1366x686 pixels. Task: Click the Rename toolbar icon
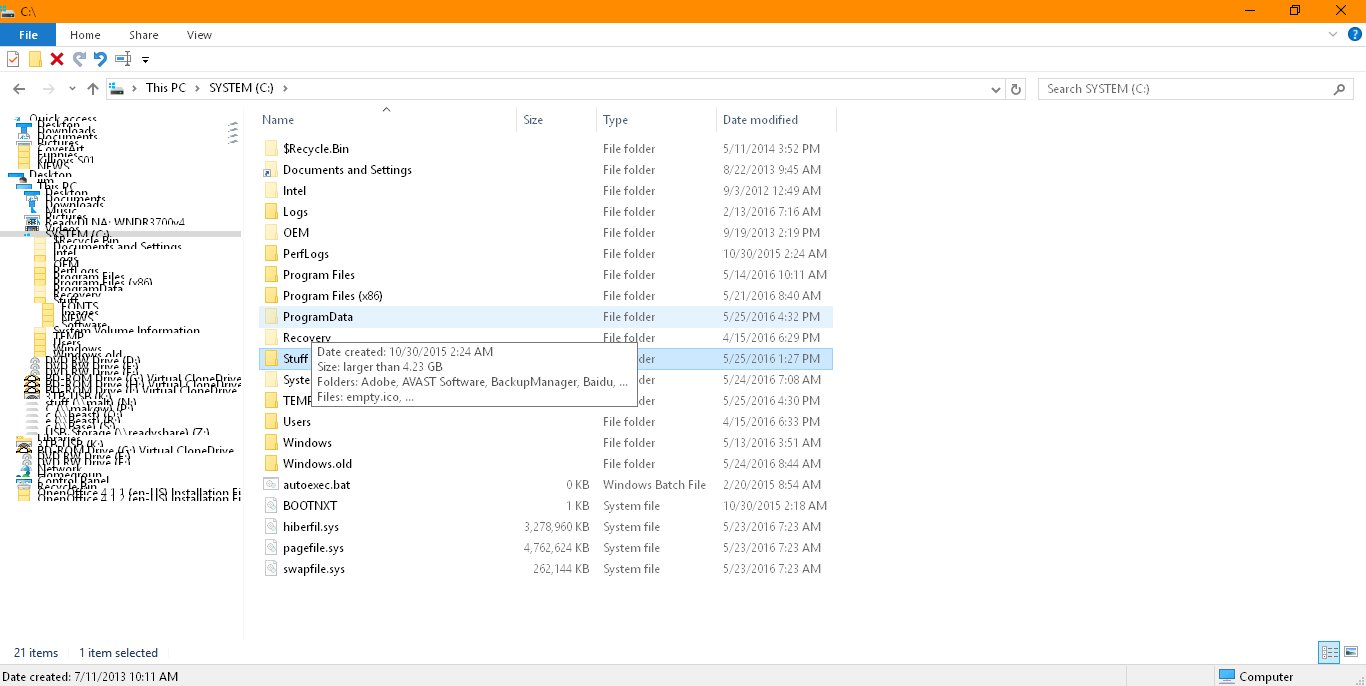coord(123,59)
